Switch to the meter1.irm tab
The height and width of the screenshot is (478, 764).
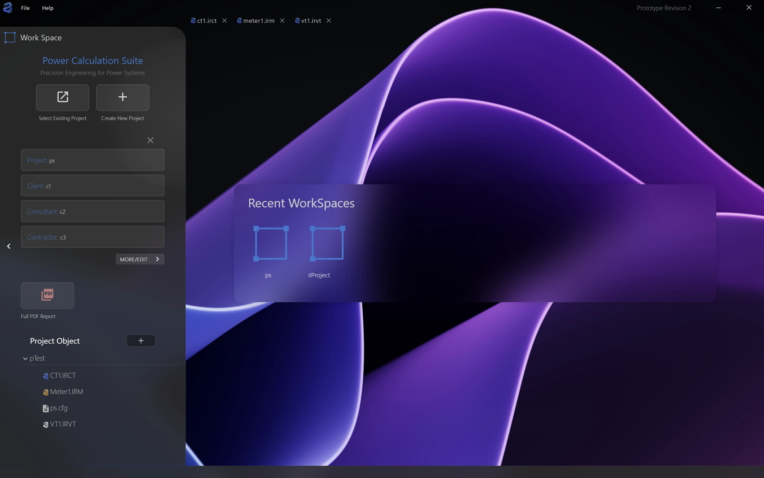coord(255,20)
